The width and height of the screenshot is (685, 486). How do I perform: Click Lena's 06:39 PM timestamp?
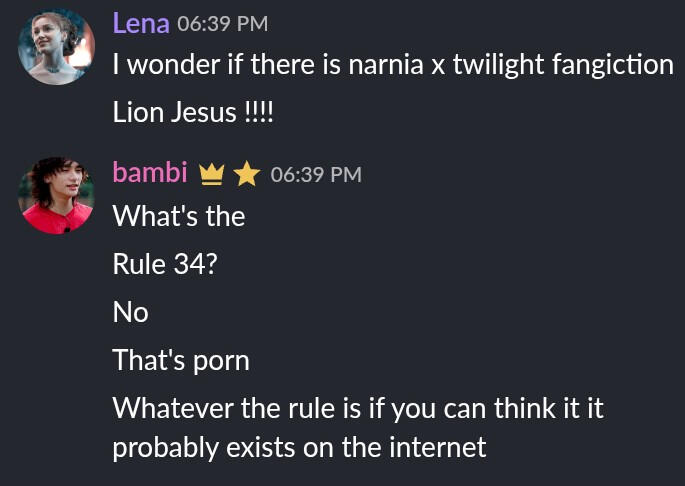click(x=222, y=24)
